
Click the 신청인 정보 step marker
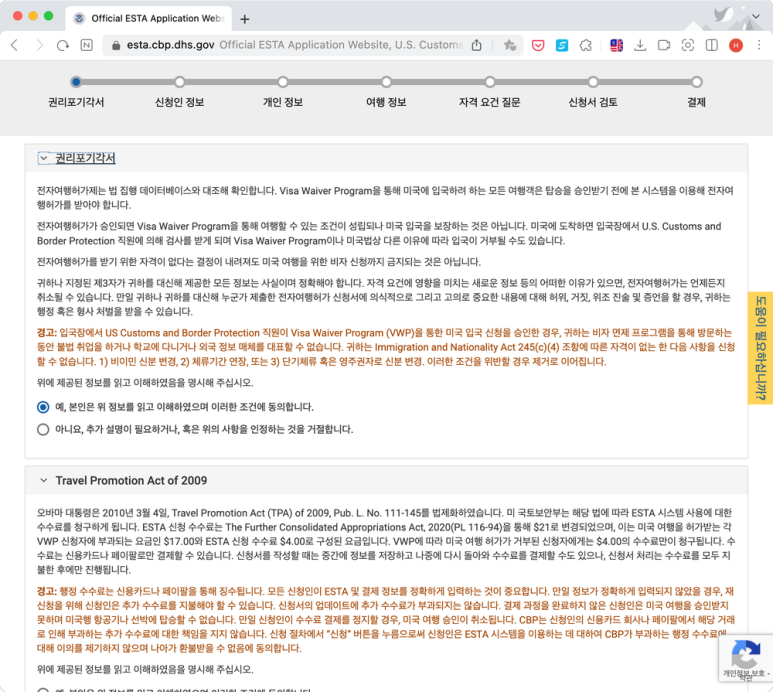(179, 82)
